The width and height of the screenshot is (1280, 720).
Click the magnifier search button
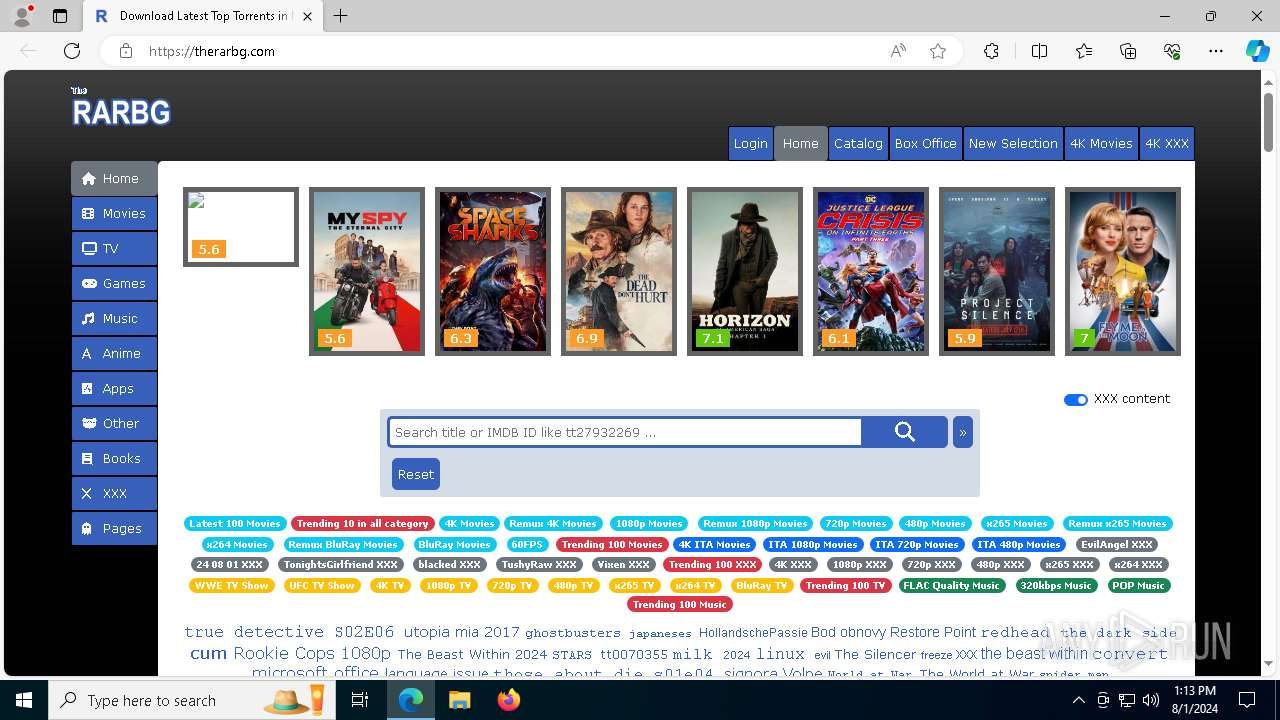coord(904,432)
